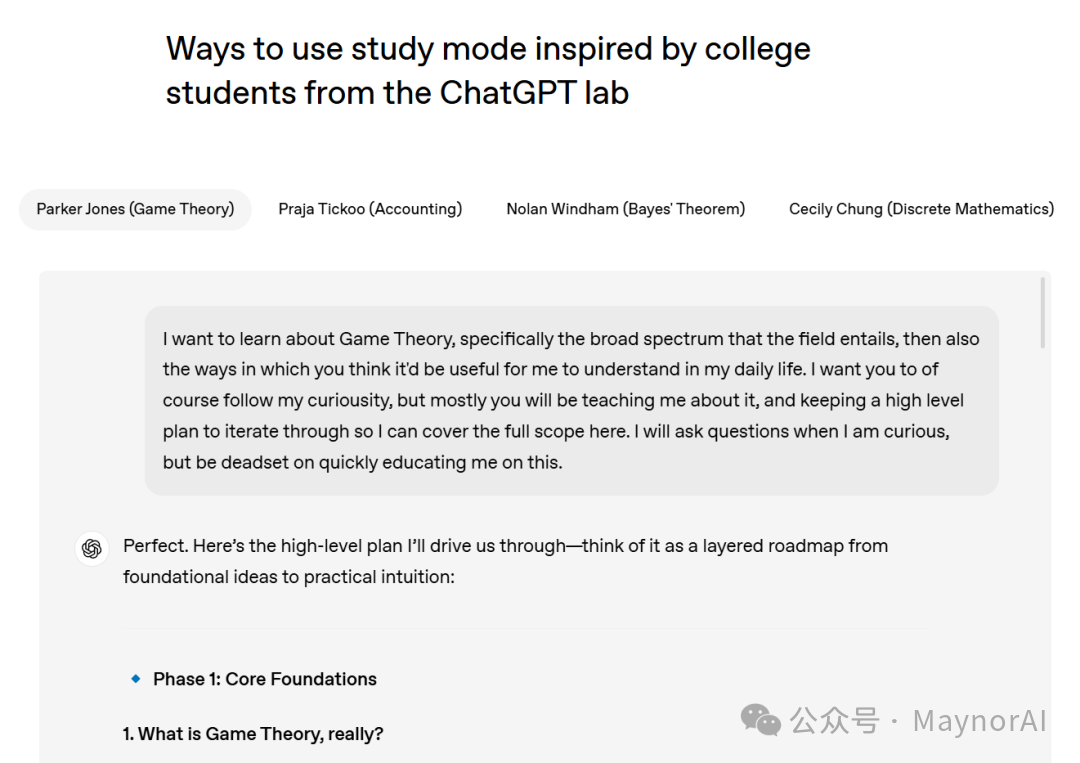Click the user message bubble about Game Theory
This screenshot has width=1080, height=763.
pyautogui.click(x=571, y=400)
